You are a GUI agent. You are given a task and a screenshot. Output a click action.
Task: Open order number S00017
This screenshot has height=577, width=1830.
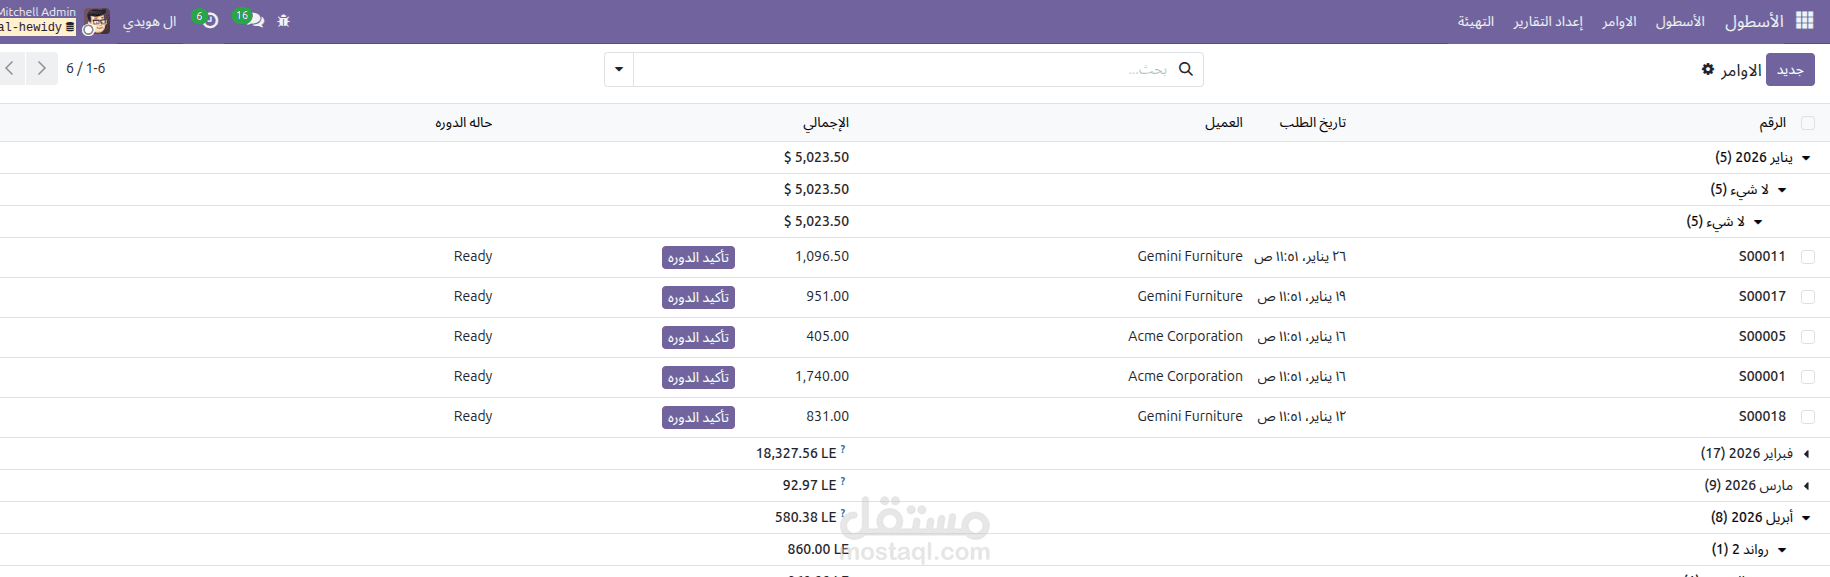tap(1762, 296)
